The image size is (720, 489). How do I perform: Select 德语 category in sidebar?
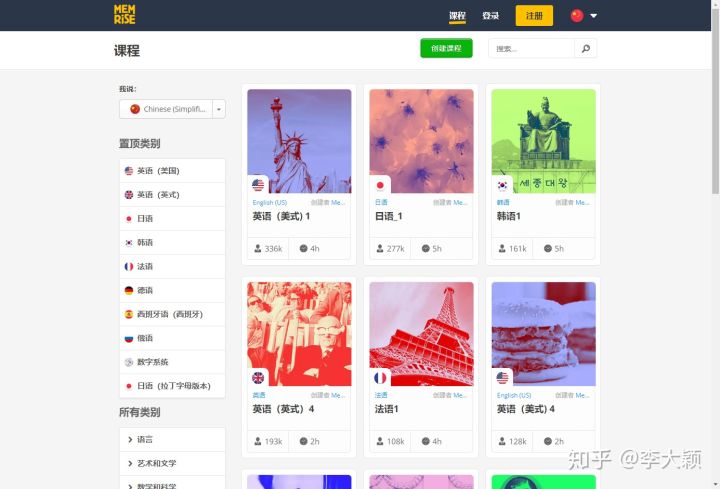pos(172,290)
